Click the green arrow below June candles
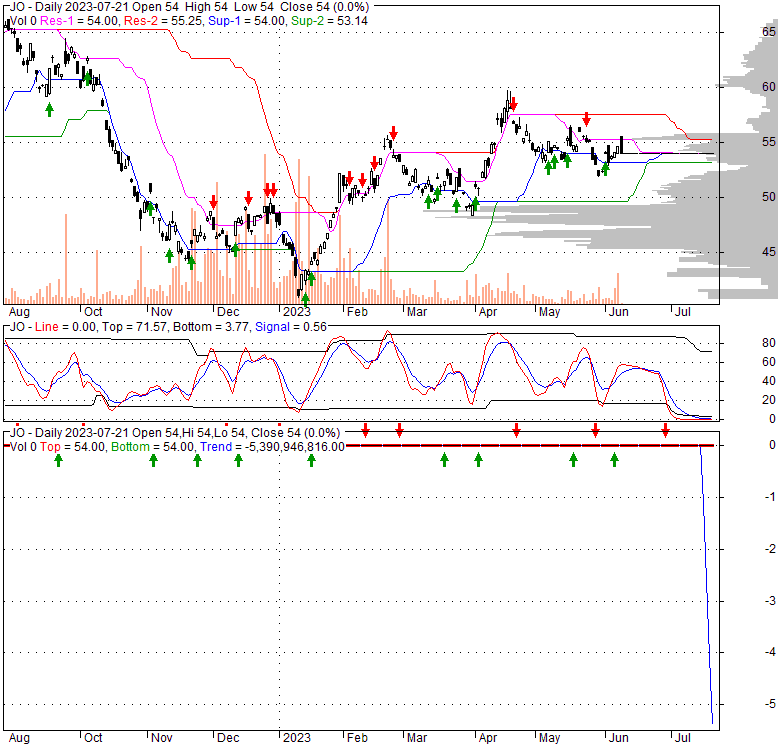 tap(605, 169)
